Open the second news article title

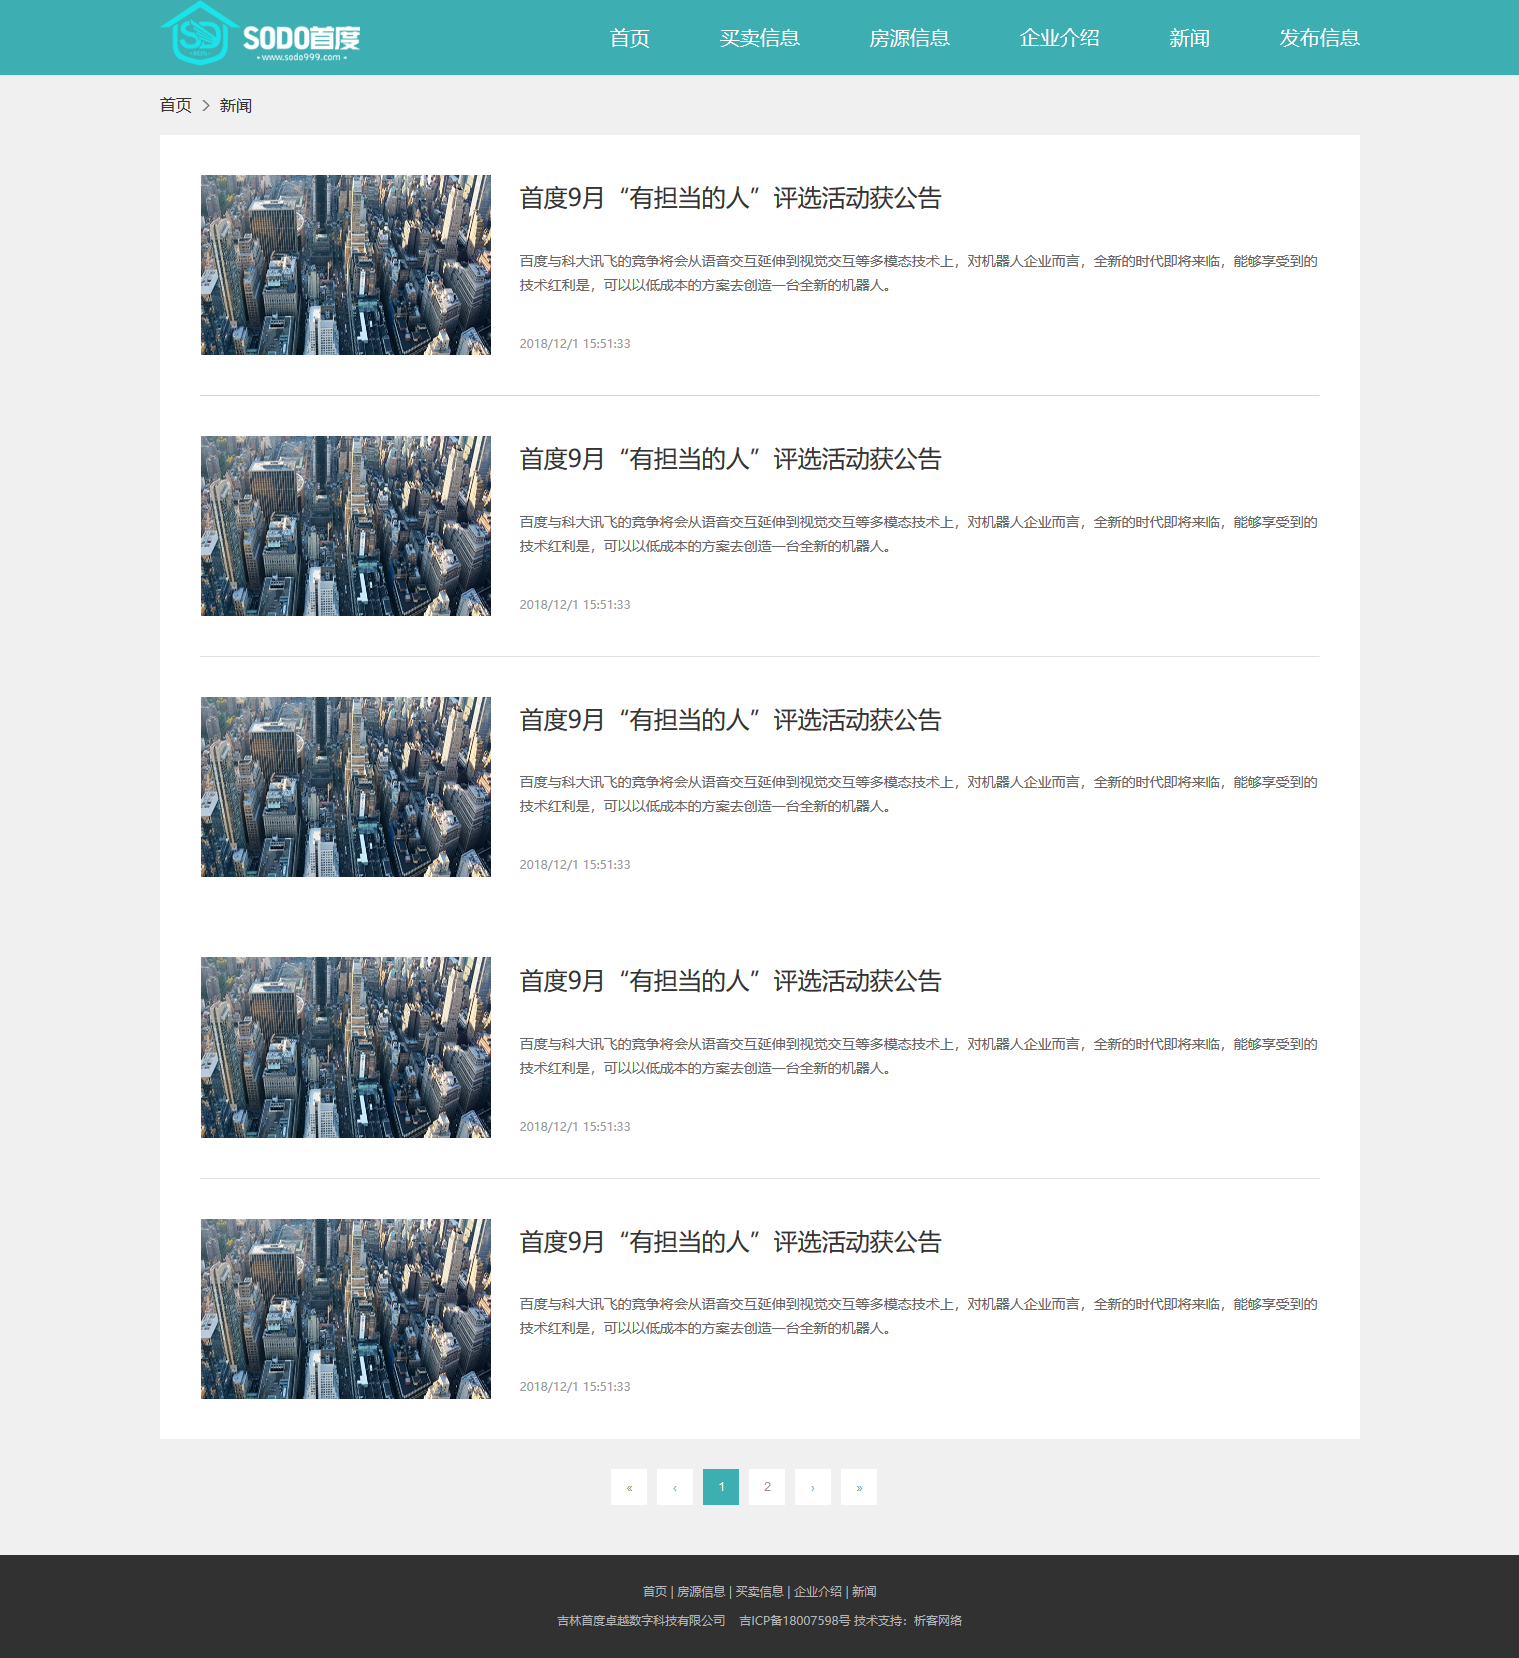(730, 459)
